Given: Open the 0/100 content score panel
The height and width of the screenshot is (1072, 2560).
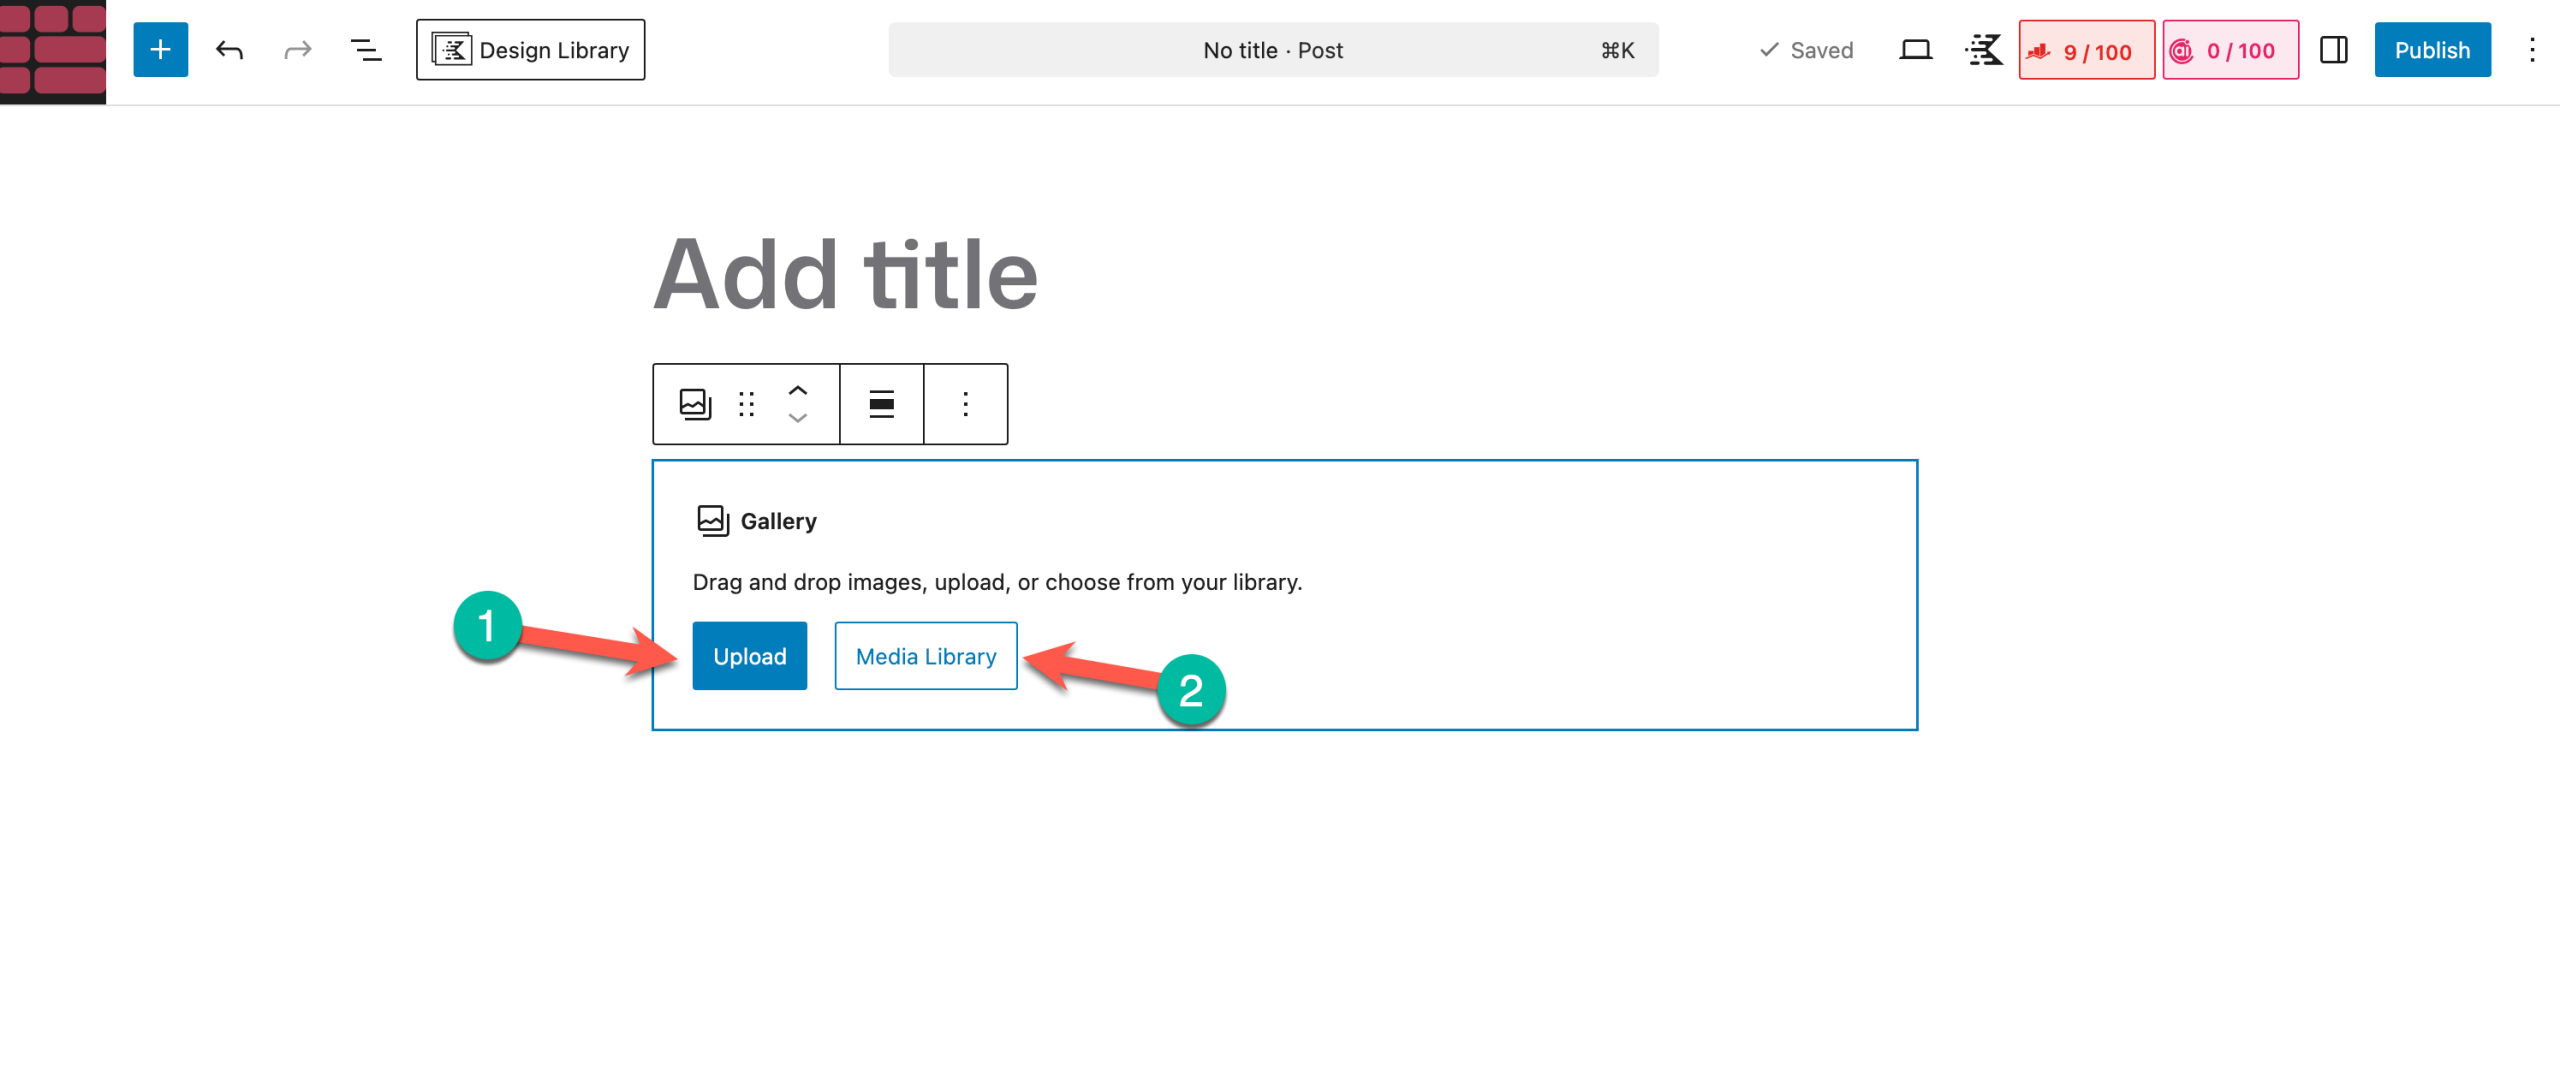Looking at the screenshot, I should point(2230,50).
